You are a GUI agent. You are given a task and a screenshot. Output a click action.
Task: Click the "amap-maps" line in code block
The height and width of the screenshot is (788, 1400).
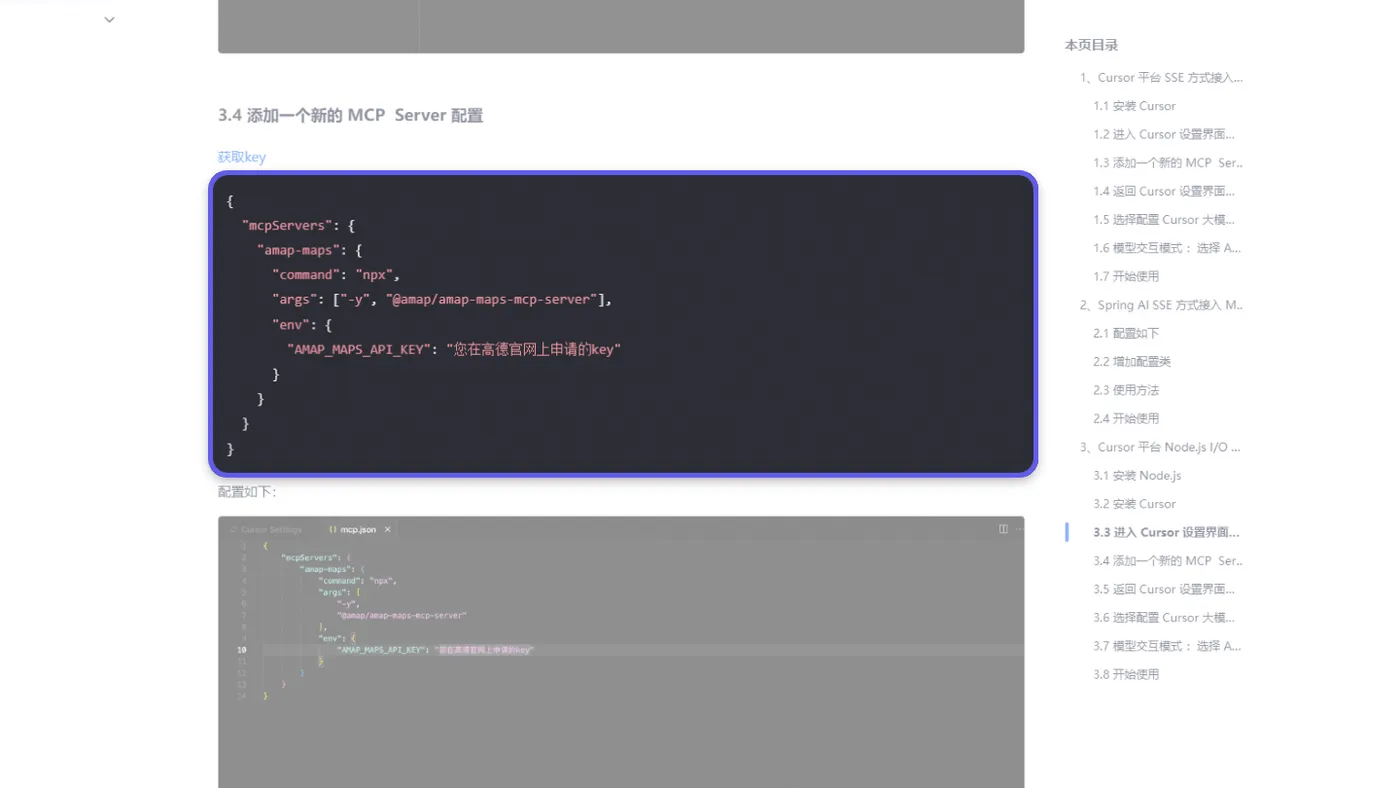pyautogui.click(x=309, y=250)
